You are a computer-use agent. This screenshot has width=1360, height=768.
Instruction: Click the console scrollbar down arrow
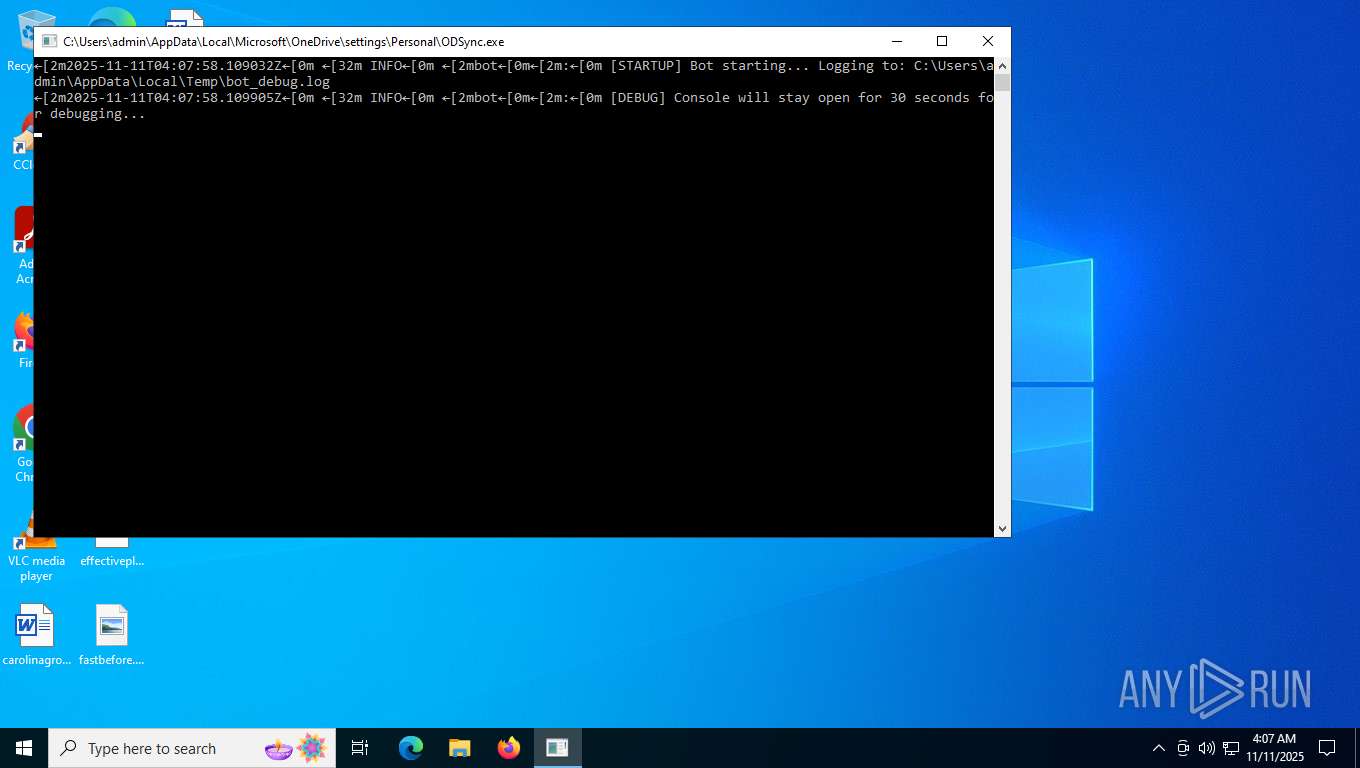(1002, 528)
